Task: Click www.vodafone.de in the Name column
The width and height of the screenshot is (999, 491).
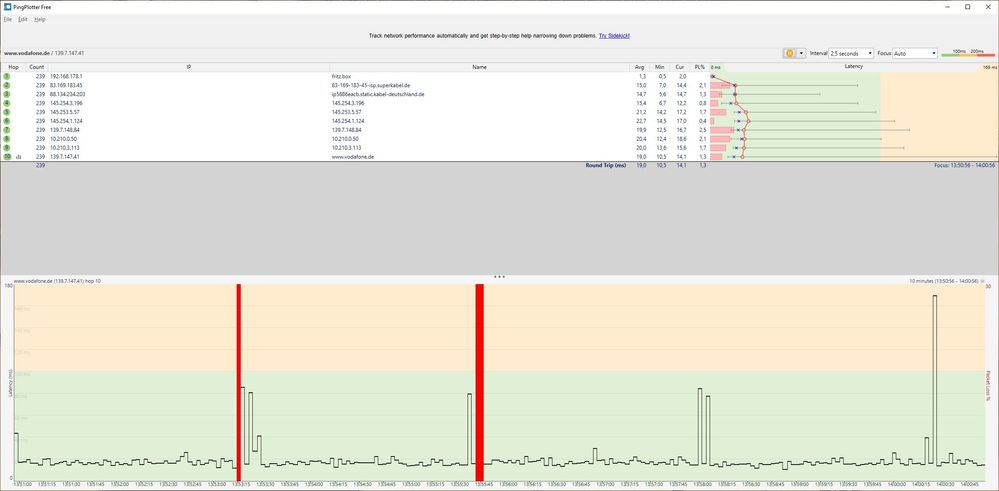Action: tap(352, 157)
